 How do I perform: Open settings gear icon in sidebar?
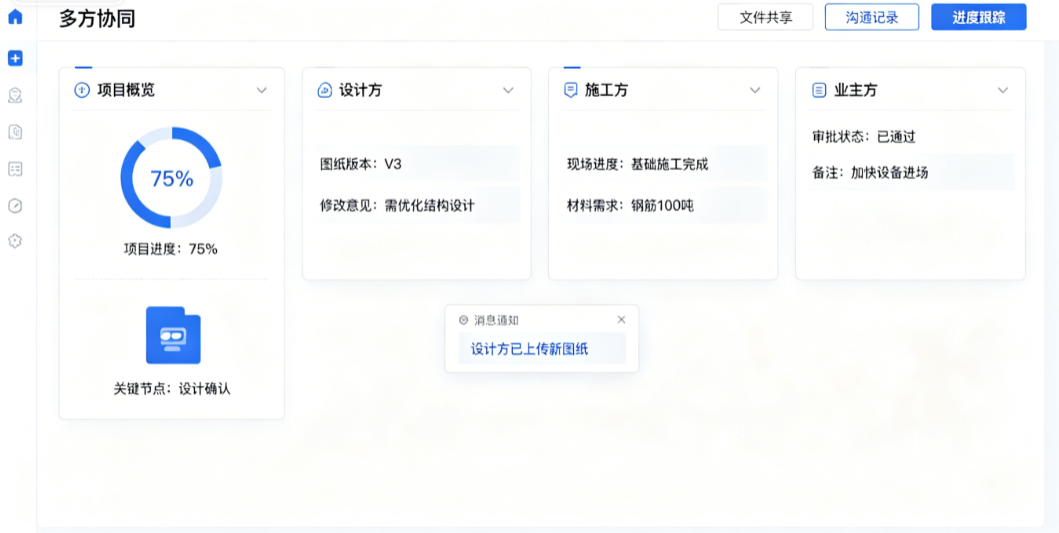(15, 240)
